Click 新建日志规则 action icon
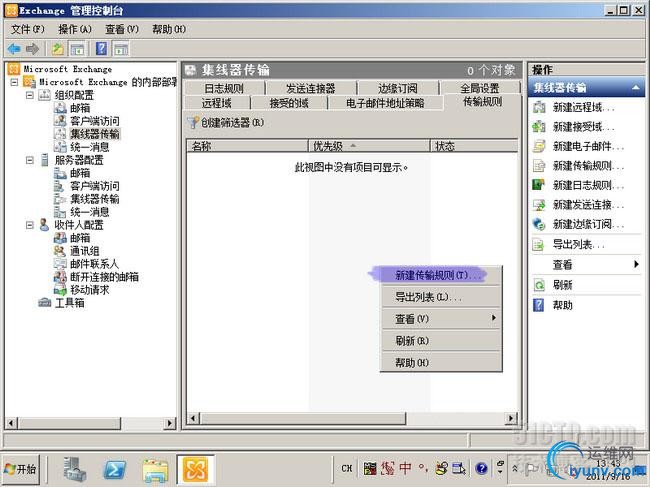Image resolution: width=650 pixels, height=487 pixels. [538, 185]
